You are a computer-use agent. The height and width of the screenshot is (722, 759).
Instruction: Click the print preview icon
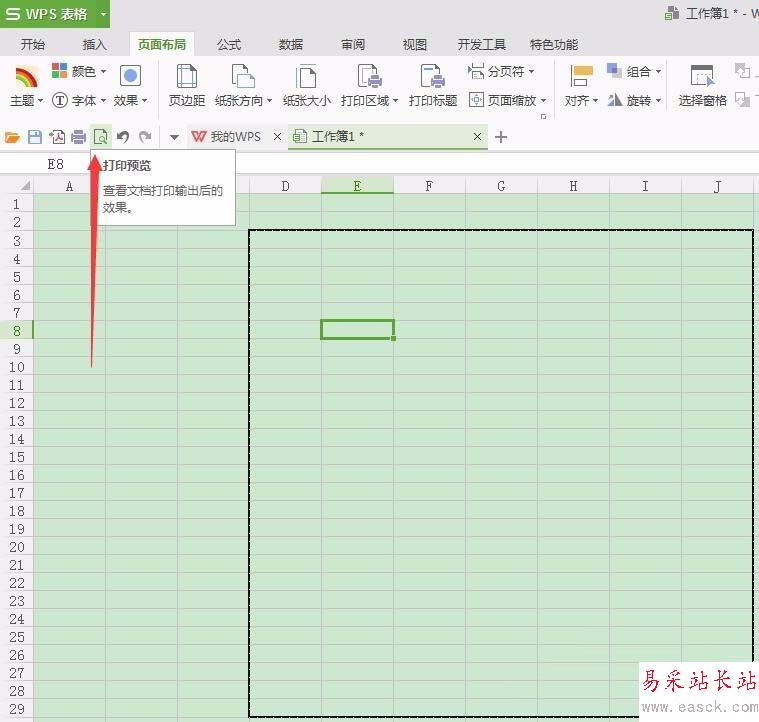[x=101, y=137]
